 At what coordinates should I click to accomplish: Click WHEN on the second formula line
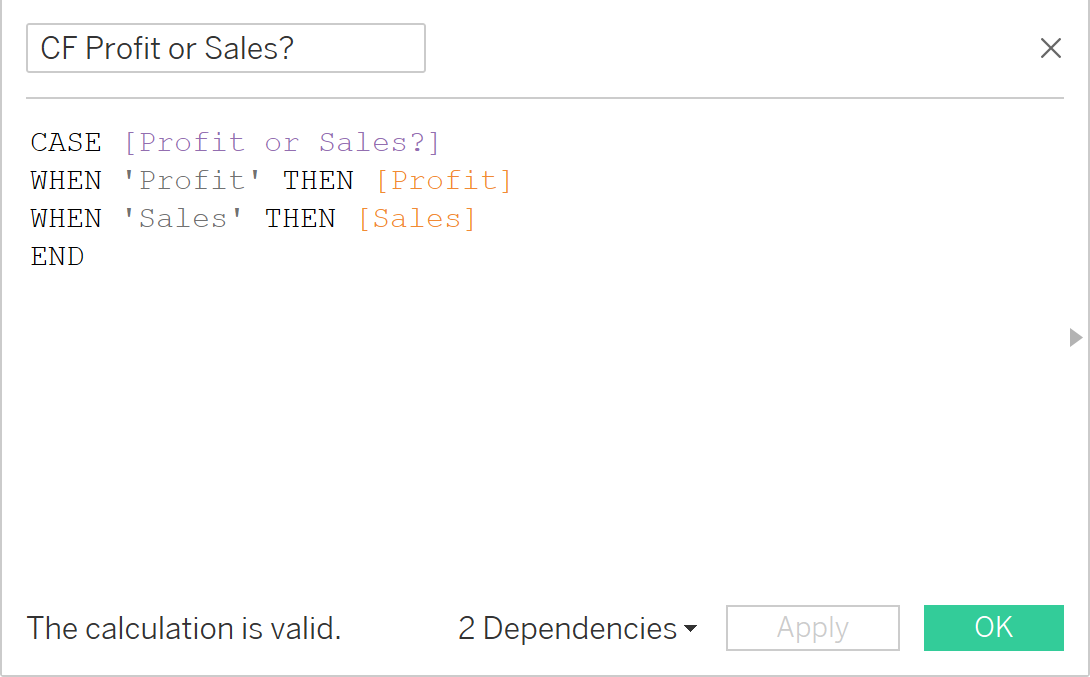(x=66, y=181)
